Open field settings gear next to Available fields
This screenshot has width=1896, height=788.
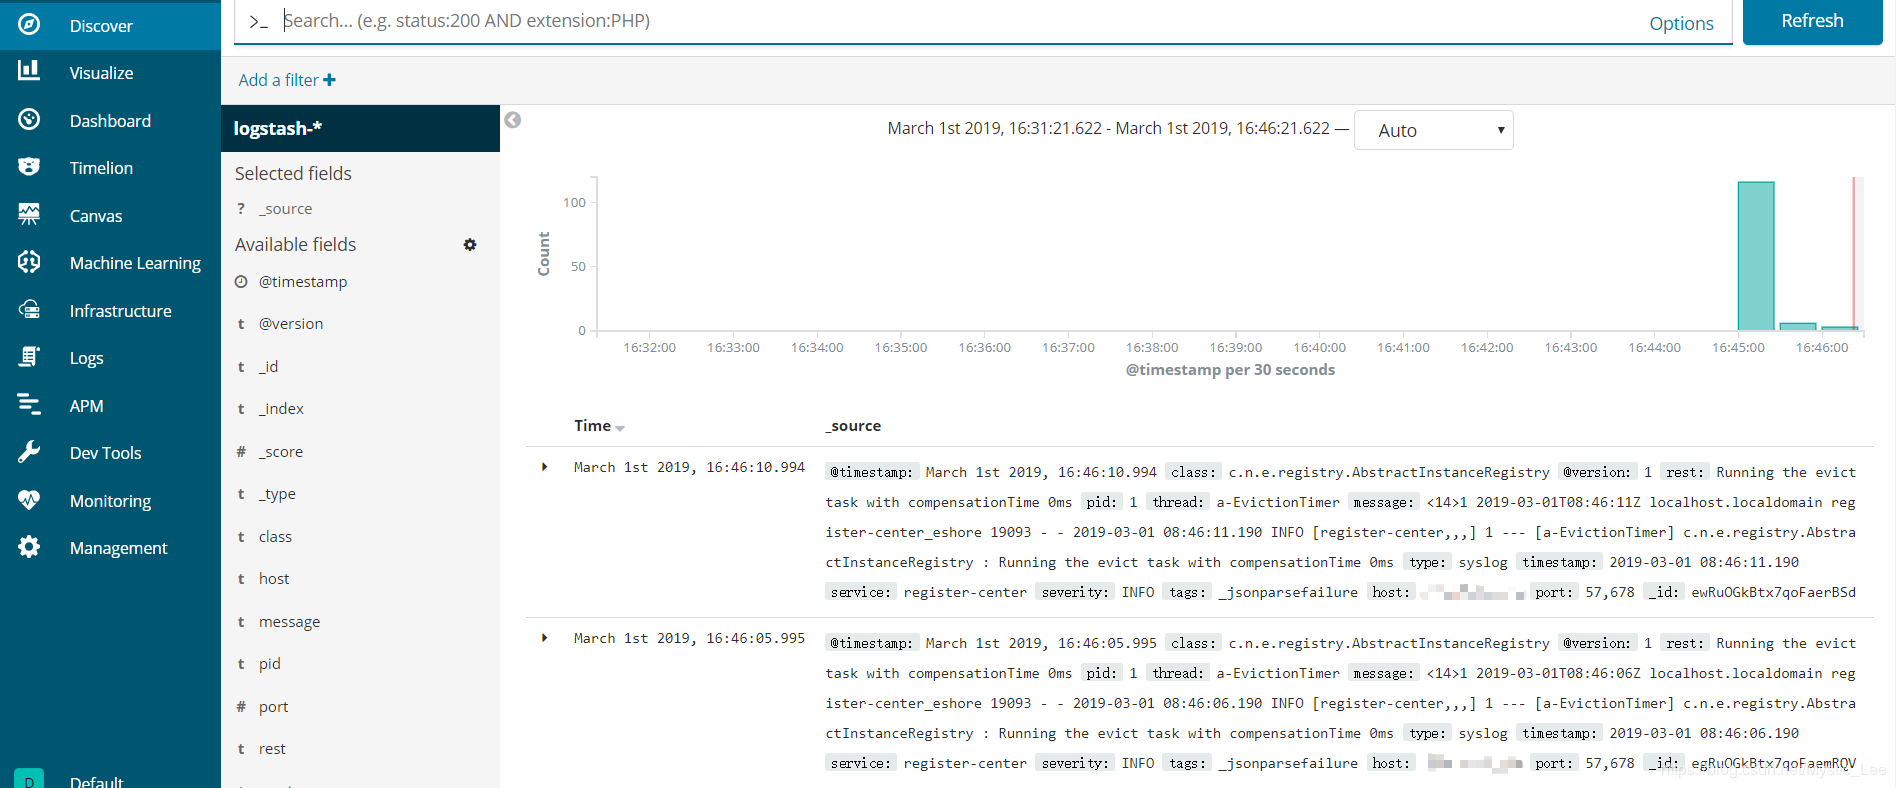470,245
